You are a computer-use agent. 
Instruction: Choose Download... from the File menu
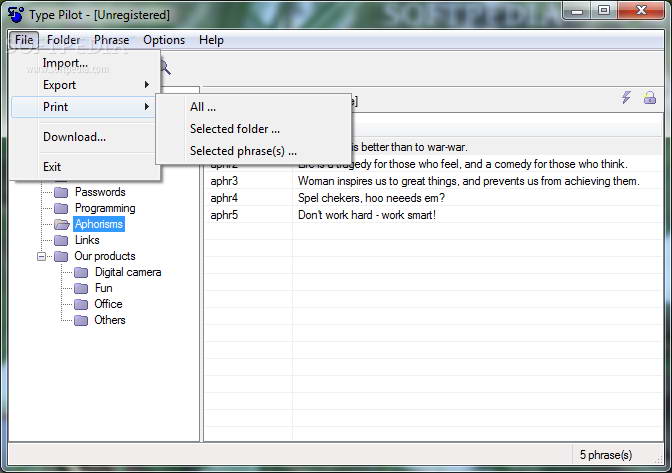pos(85,137)
